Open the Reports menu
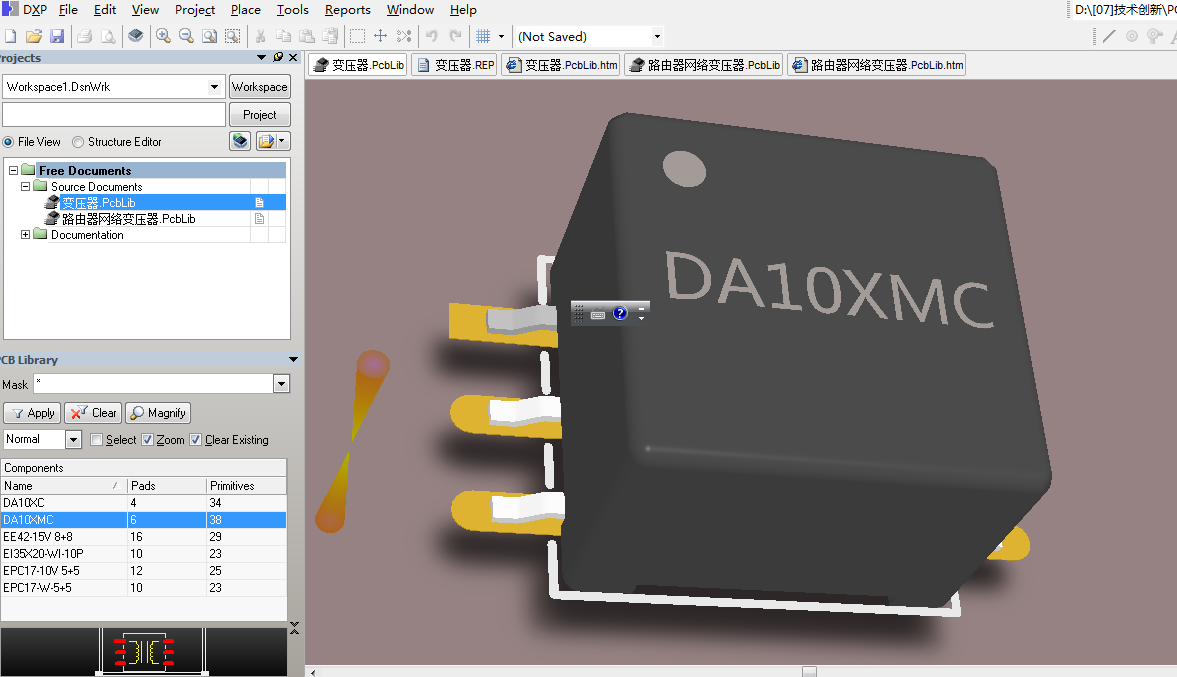This screenshot has width=1177, height=677. tap(348, 10)
